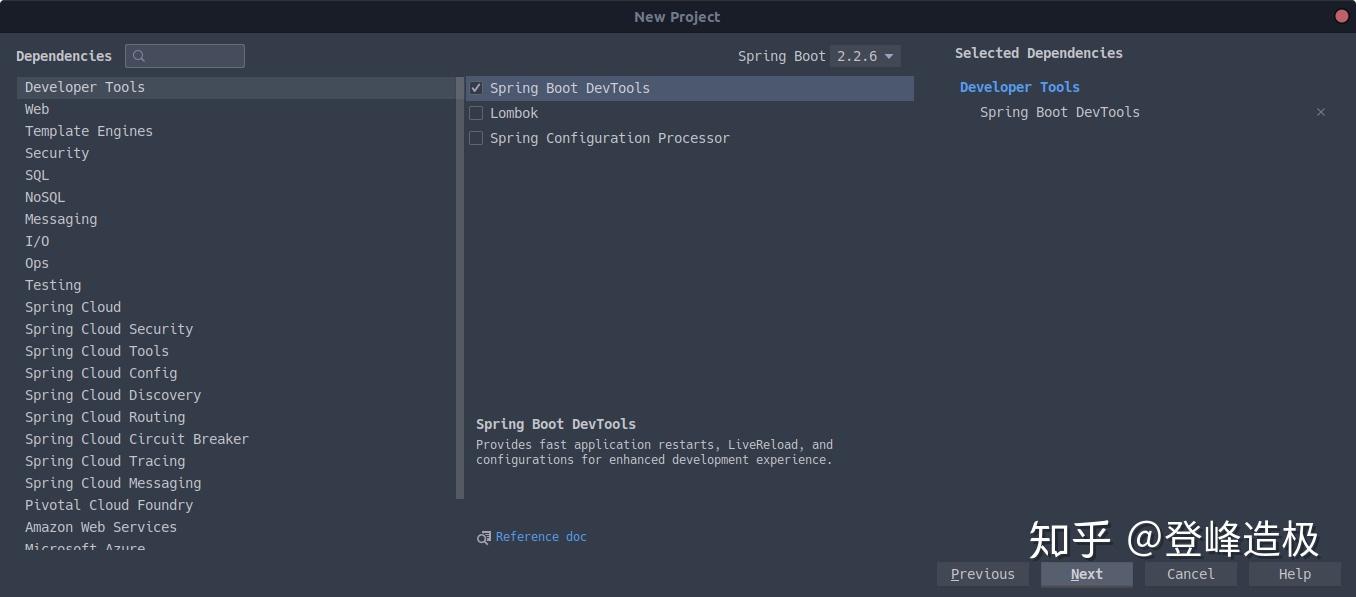This screenshot has width=1356, height=597.
Task: Open the Spring Boot version dropdown showing 2.2.6
Action: tap(865, 56)
